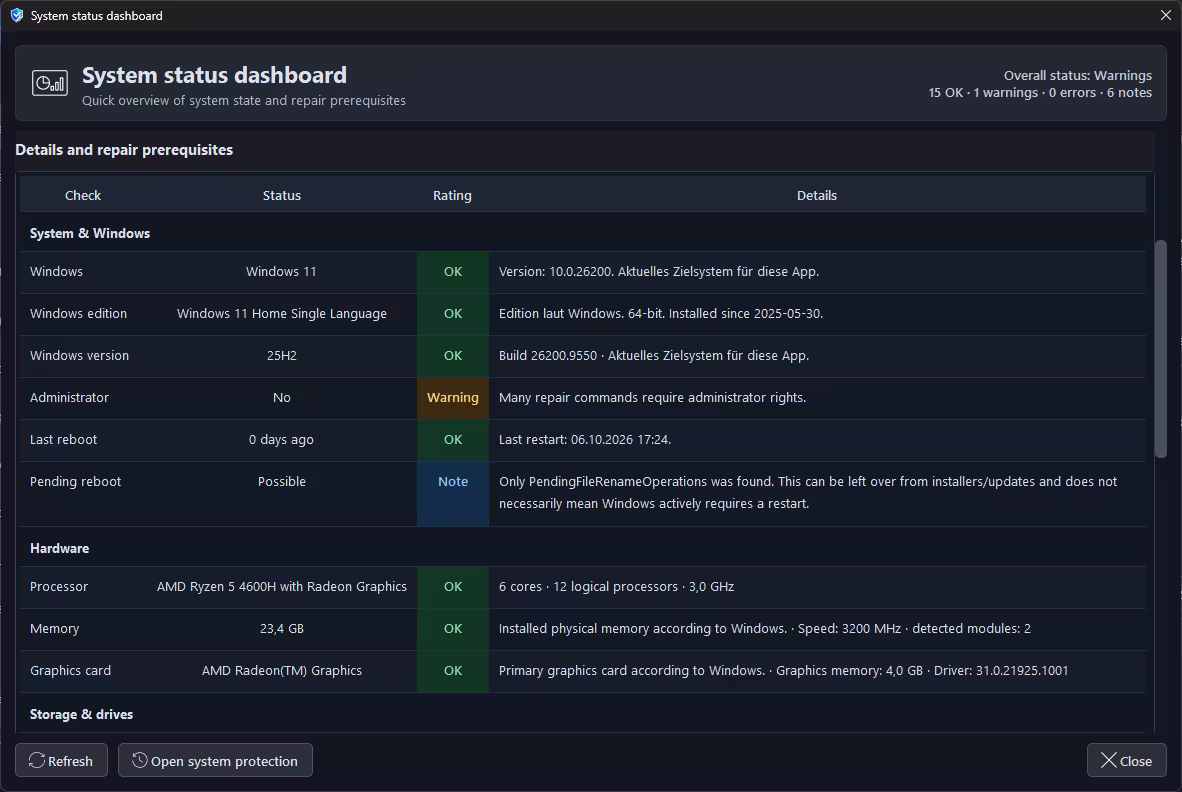Screen dimensions: 1182x792
Task: Open system protection
Action: click(x=215, y=760)
